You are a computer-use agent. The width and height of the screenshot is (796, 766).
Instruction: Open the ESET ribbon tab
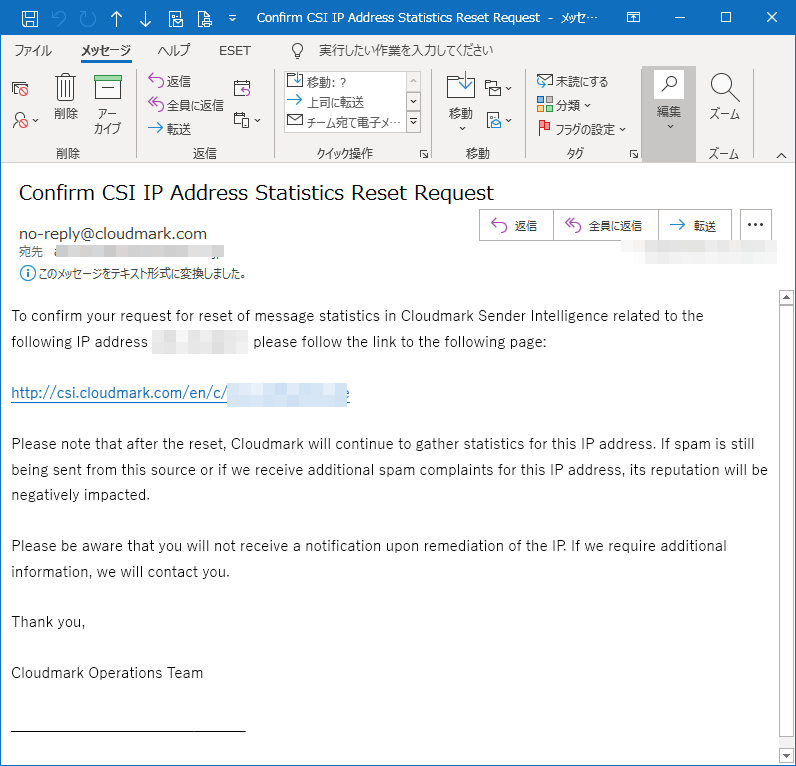(235, 50)
